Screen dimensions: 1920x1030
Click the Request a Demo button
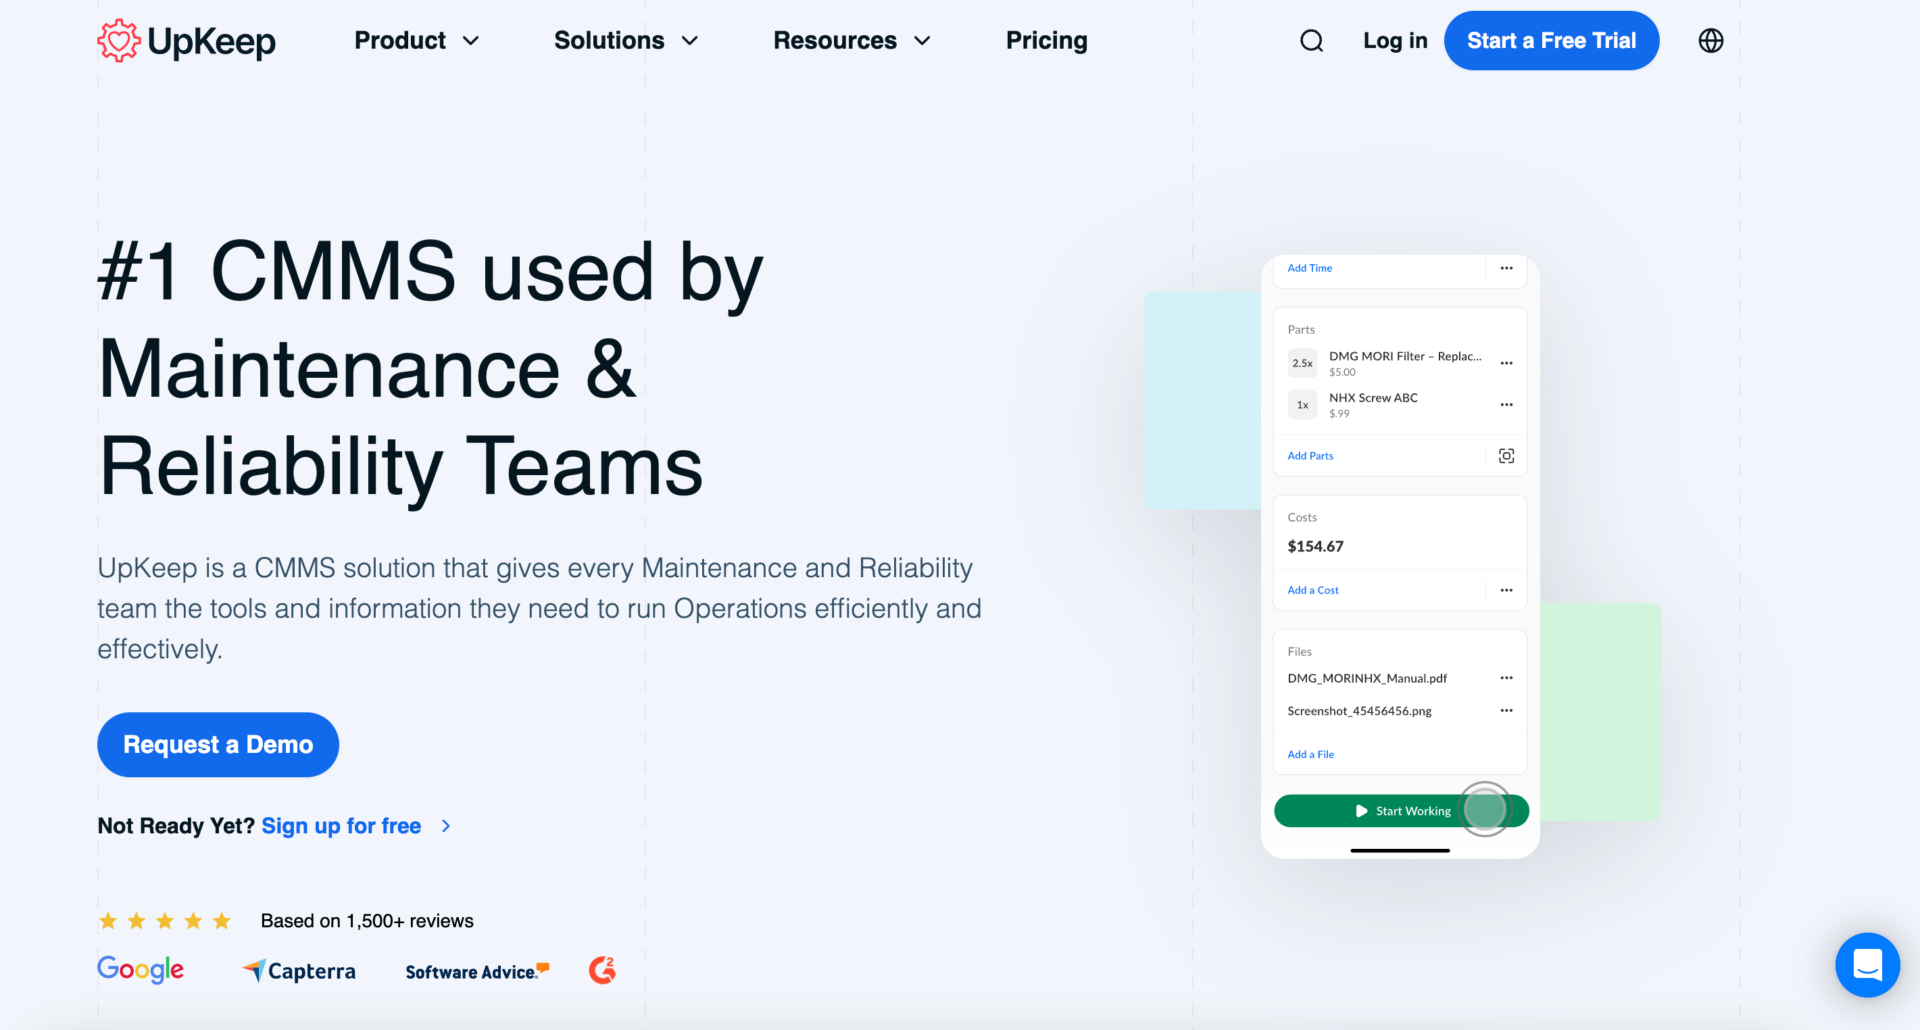pyautogui.click(x=218, y=745)
